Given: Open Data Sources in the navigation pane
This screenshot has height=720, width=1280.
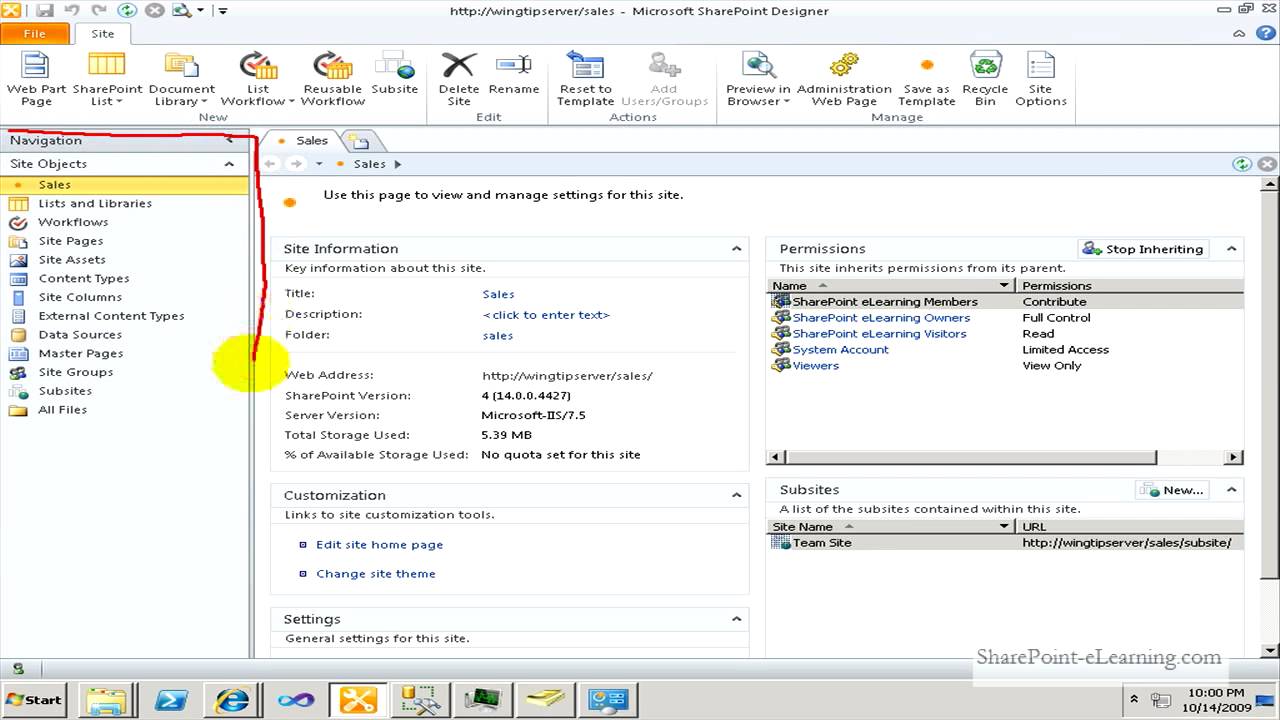Looking at the screenshot, I should [80, 335].
